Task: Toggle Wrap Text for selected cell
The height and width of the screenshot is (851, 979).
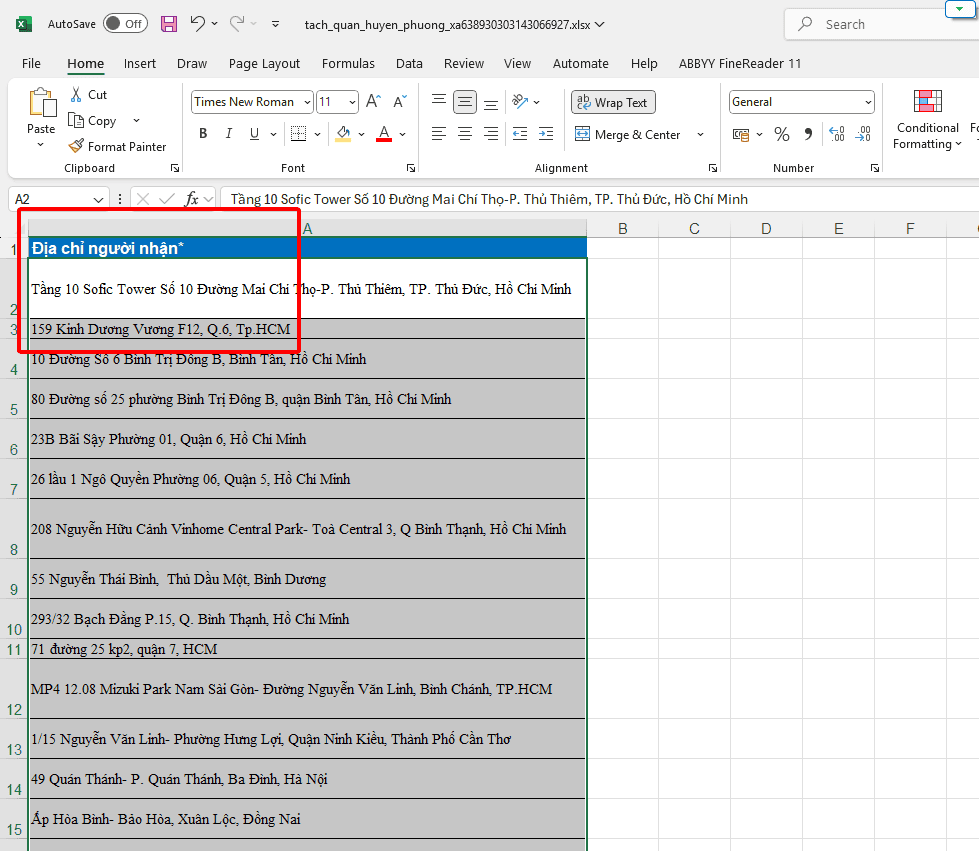Action: (x=612, y=102)
